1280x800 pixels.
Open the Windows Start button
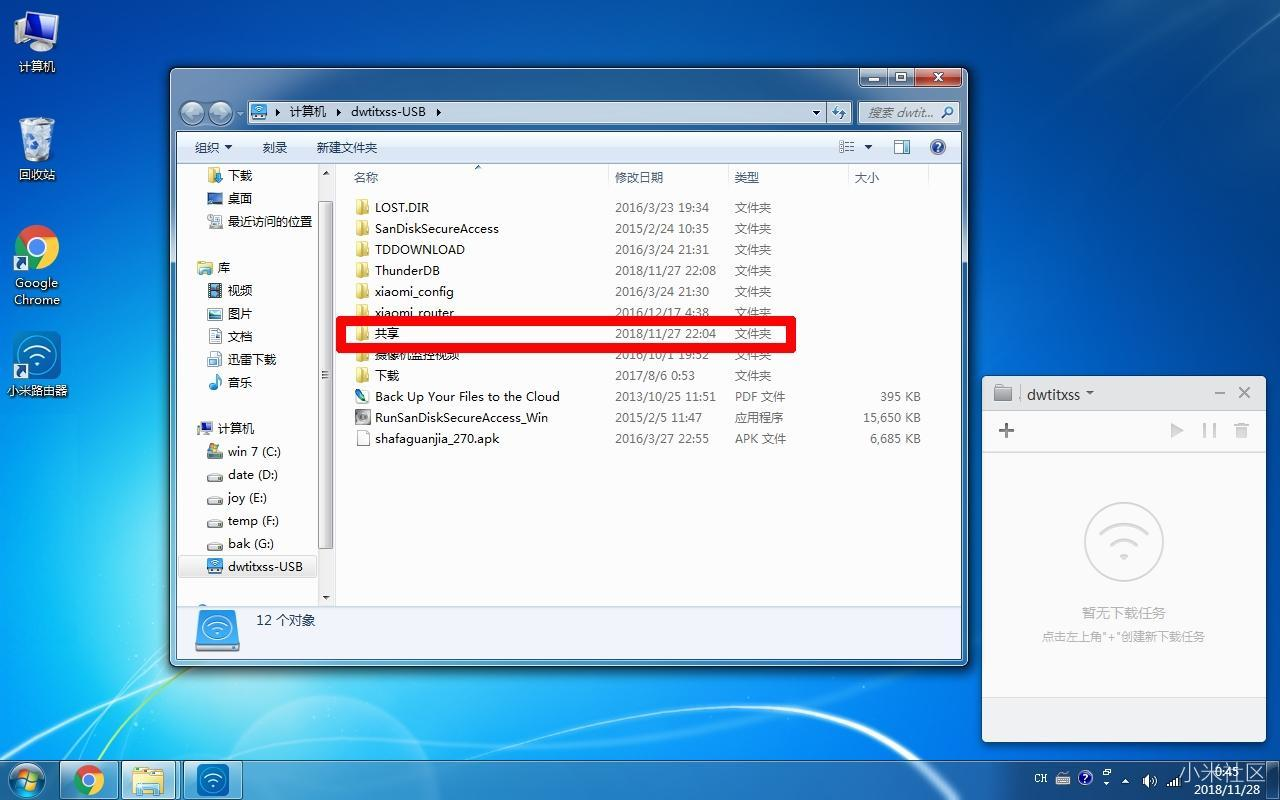pos(27,780)
